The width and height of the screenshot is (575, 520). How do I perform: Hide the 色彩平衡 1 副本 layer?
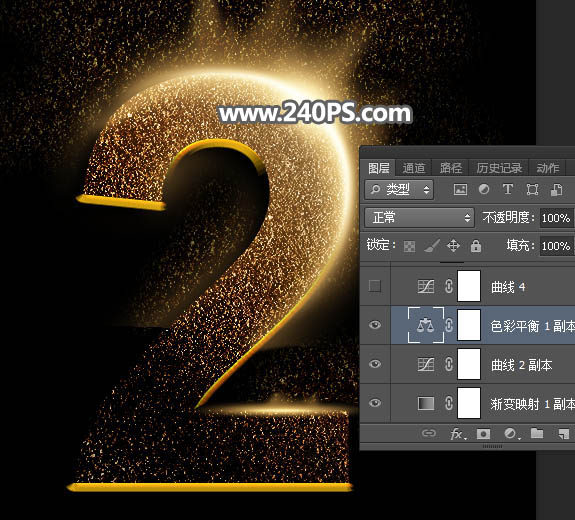click(375, 325)
